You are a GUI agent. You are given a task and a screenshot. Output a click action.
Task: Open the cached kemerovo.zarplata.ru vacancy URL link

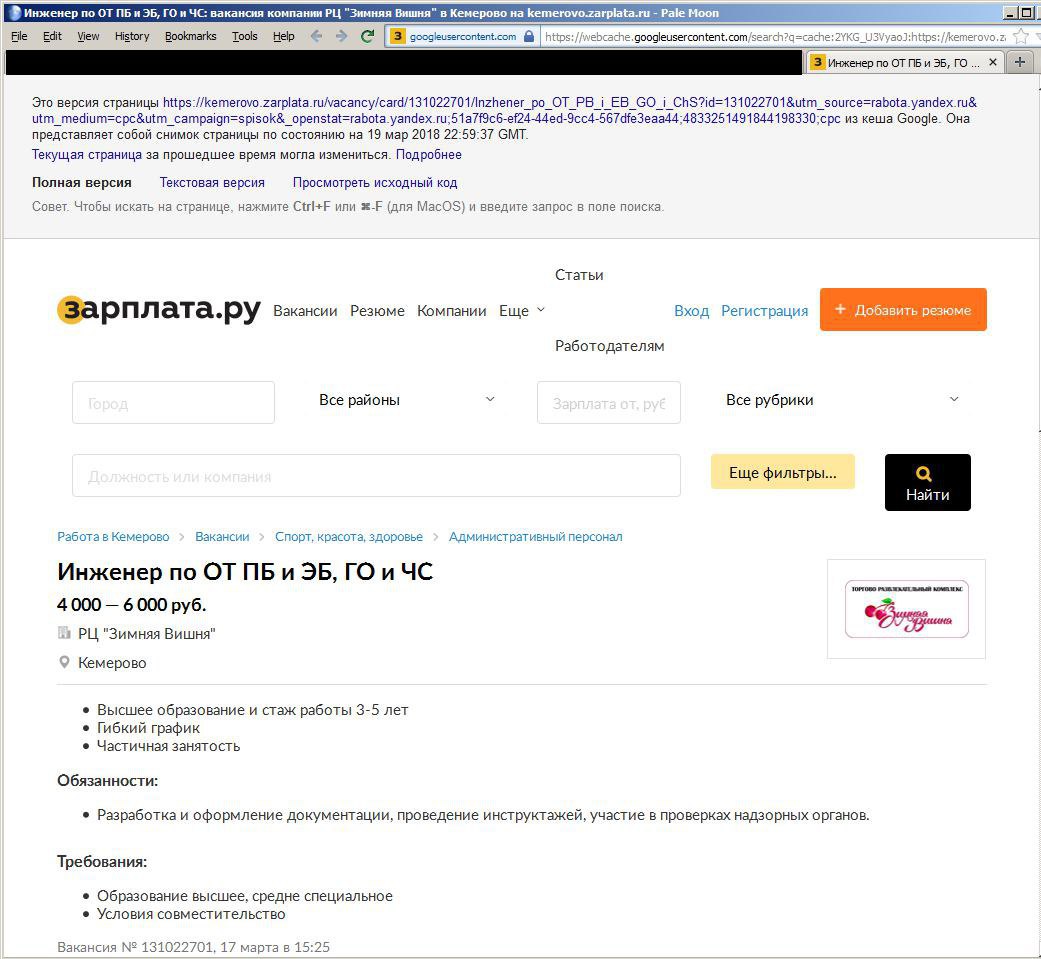pos(504,110)
